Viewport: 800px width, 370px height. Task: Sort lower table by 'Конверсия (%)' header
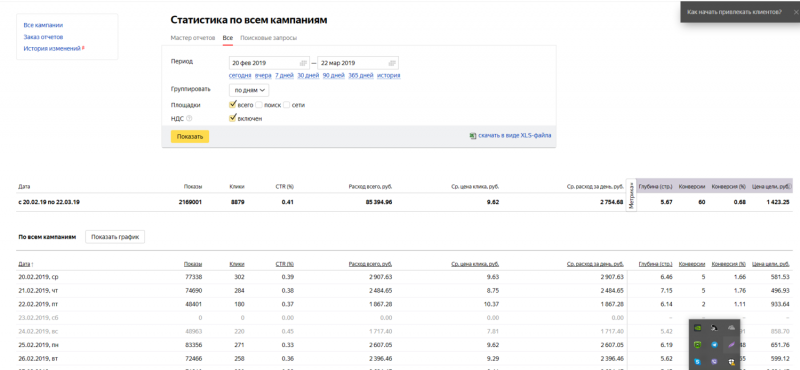pyautogui.click(x=729, y=264)
